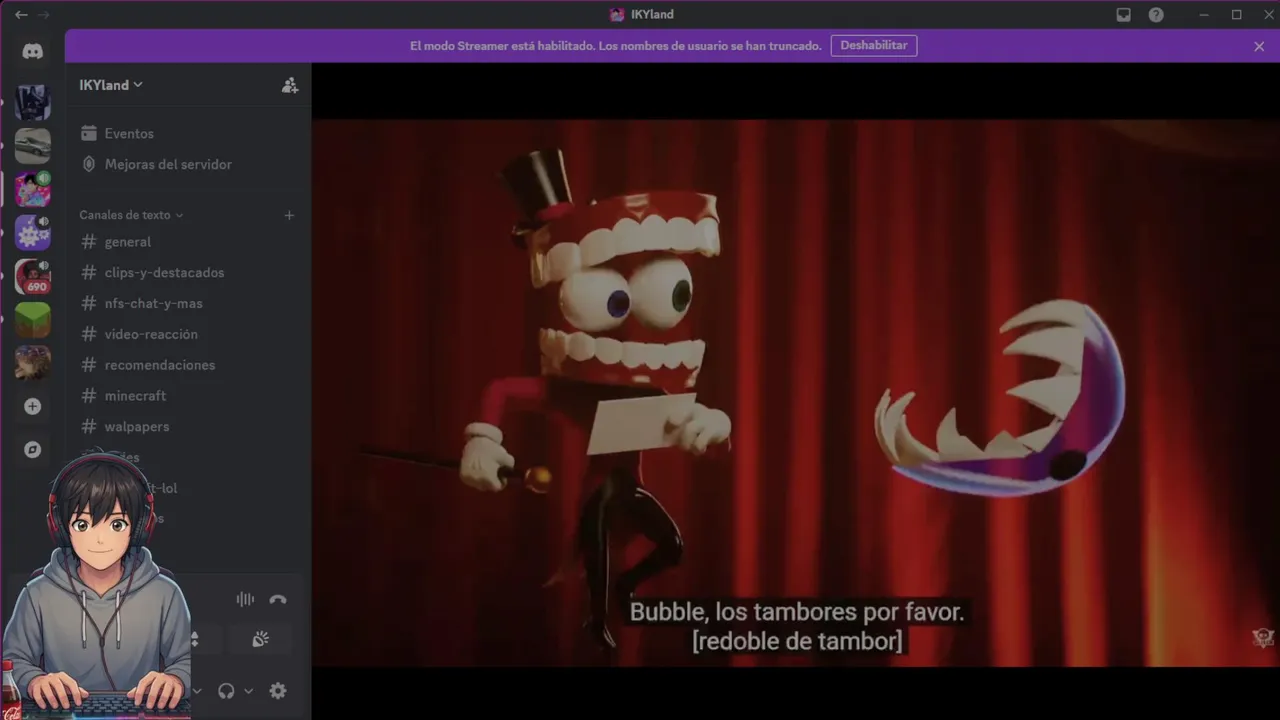Collapse the Canales de texto category
Image resolution: width=1280 pixels, height=720 pixels.
(131, 215)
